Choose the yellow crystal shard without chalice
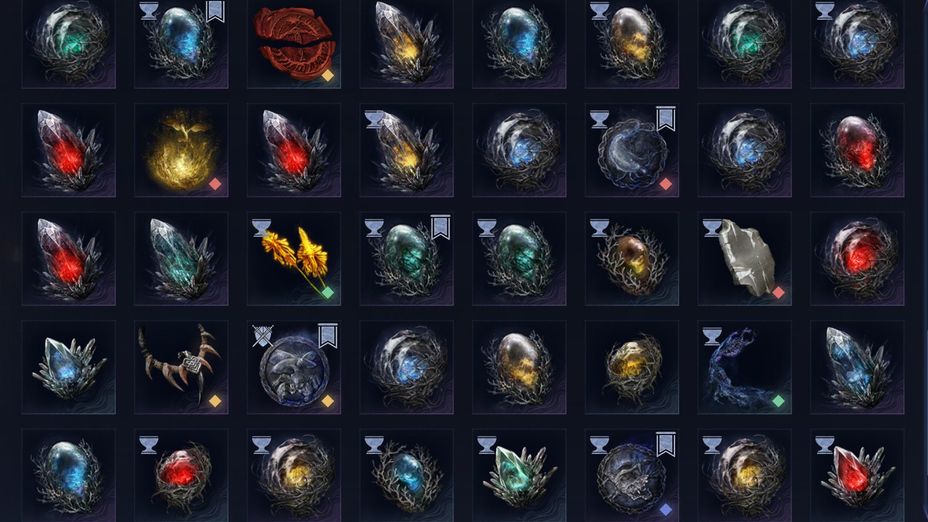 click(x=406, y=43)
